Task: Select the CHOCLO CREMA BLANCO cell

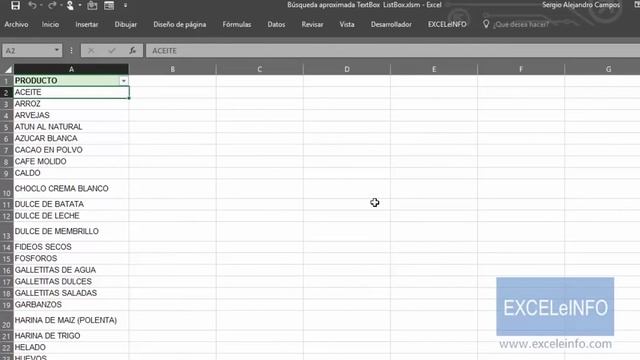Action: pyautogui.click(x=71, y=189)
